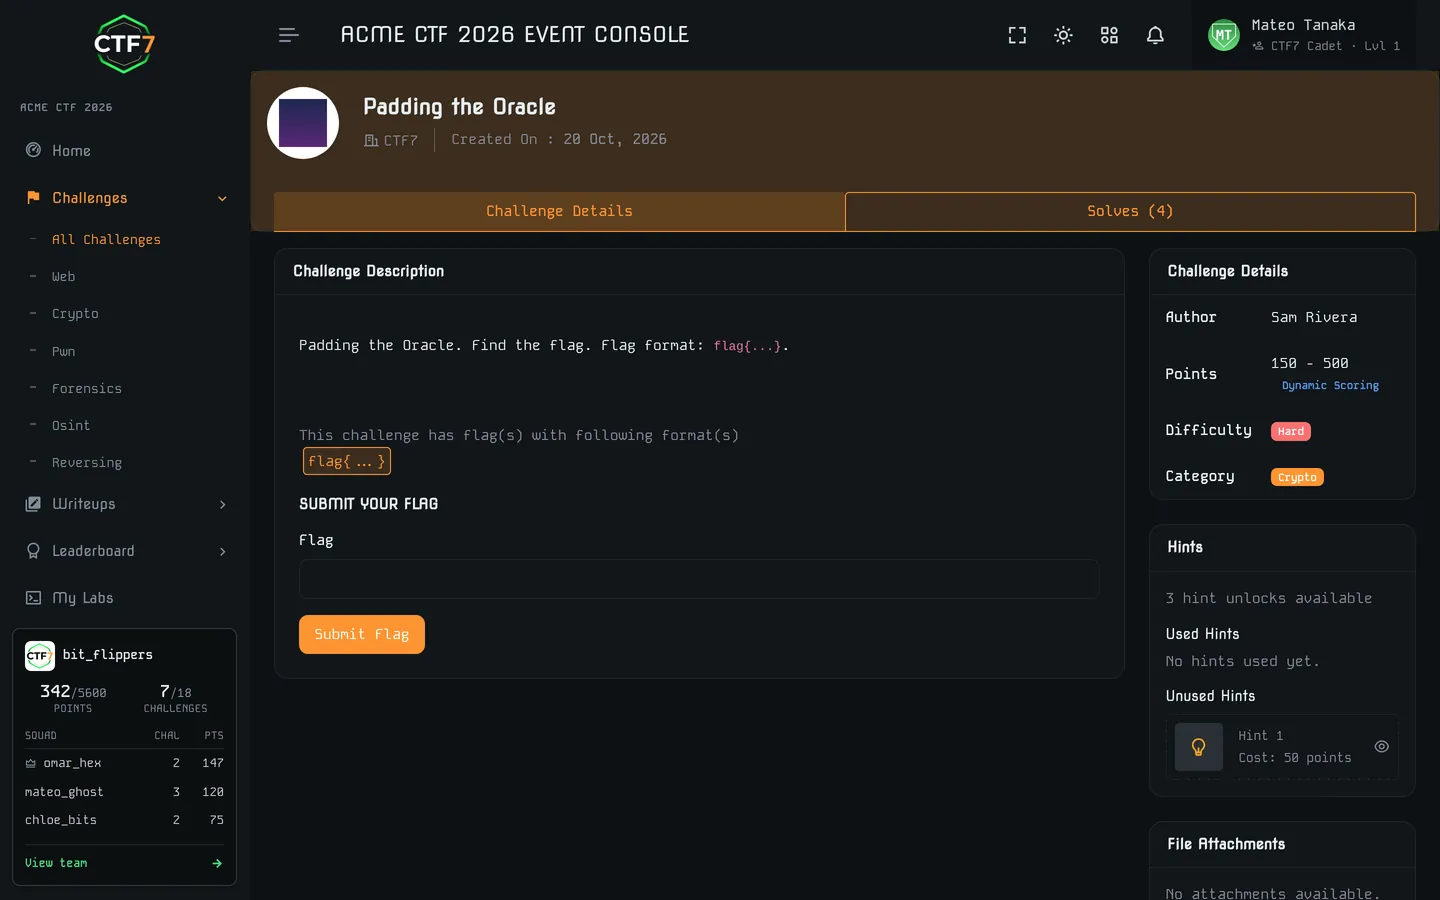Expand the Writeups submenu chevron
The image size is (1440, 900).
tap(222, 504)
